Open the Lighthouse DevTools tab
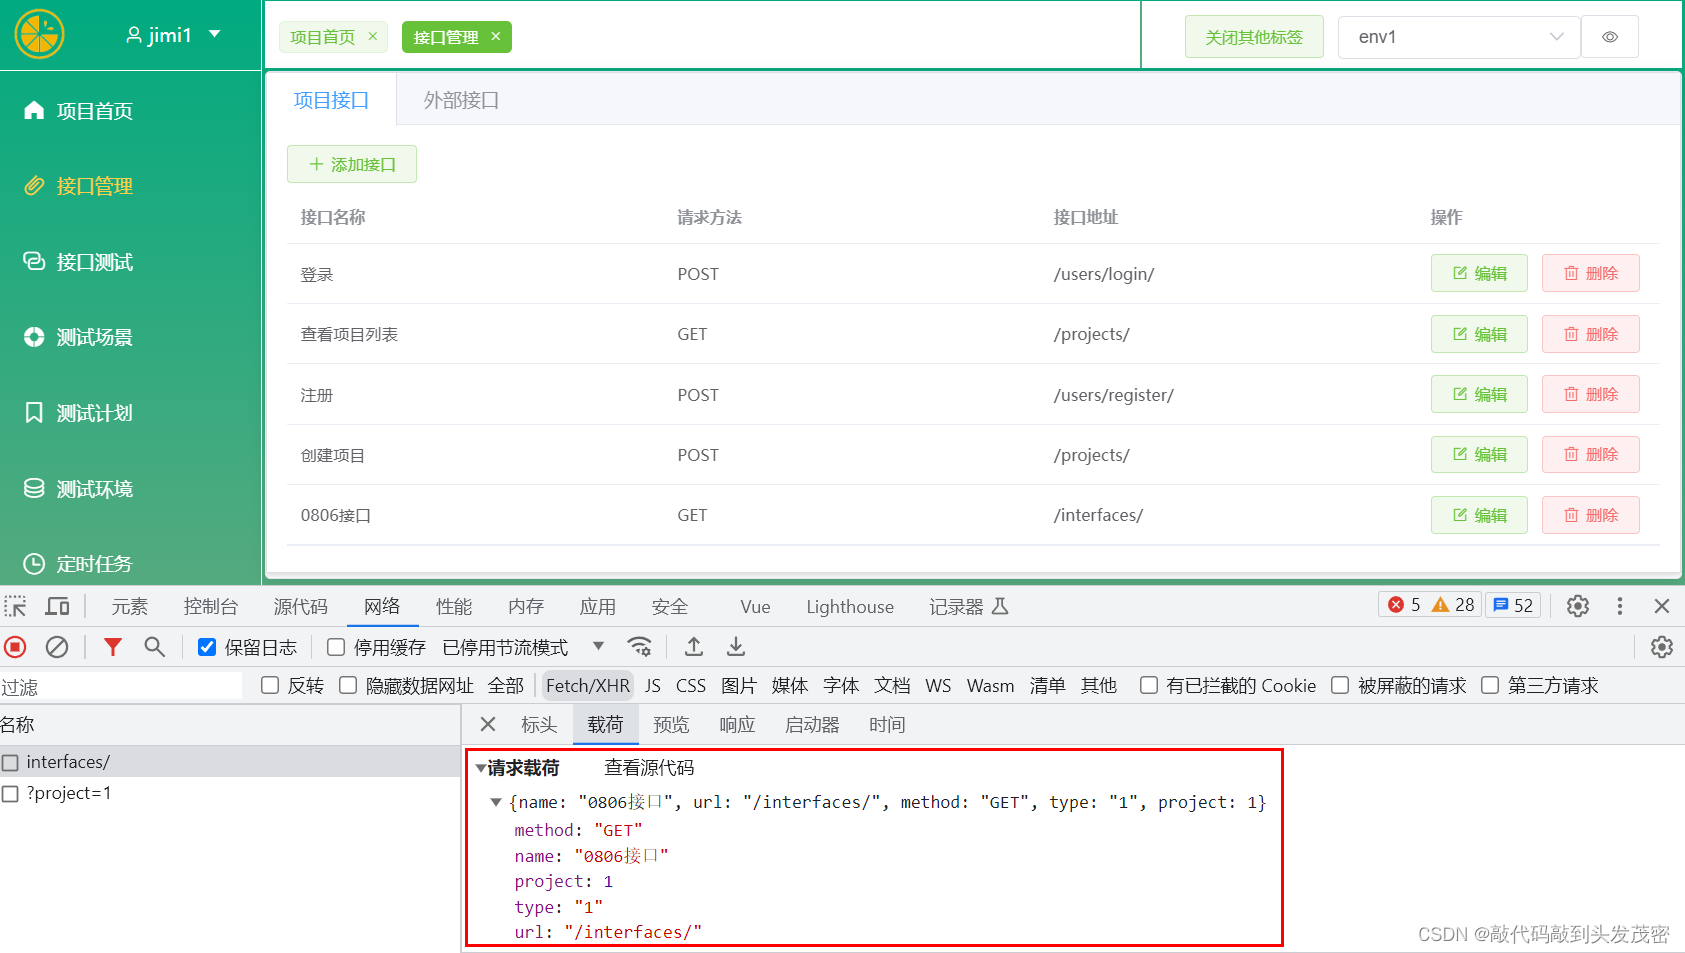The width and height of the screenshot is (1685, 953). [x=850, y=606]
